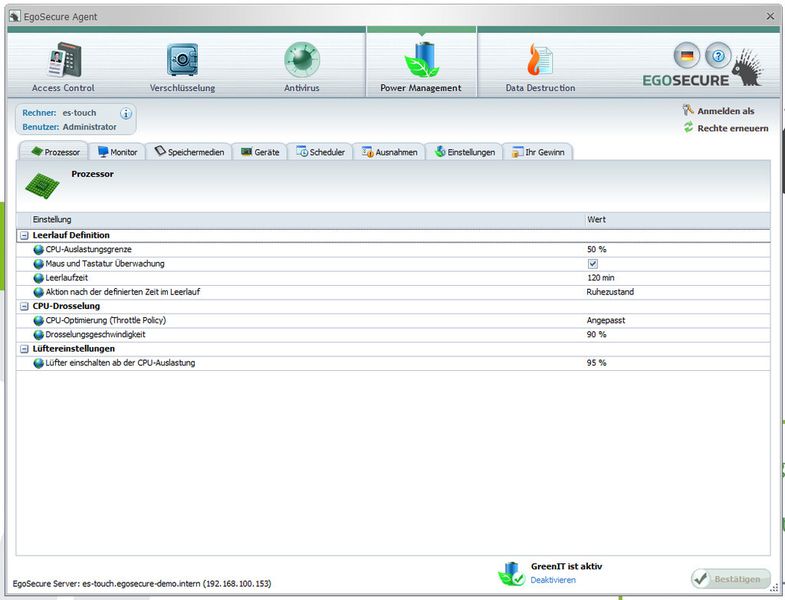
Task: Click globe icon beside Leerlaufzeit
Action: (x=39, y=278)
